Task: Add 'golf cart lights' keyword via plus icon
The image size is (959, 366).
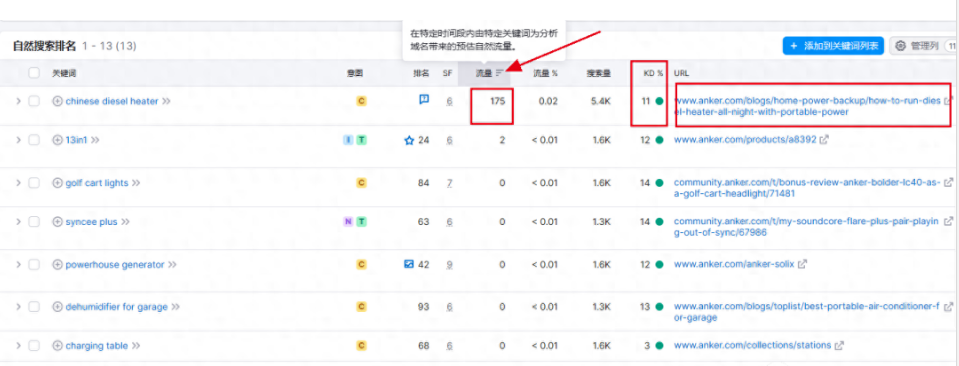Action: pyautogui.click(x=57, y=182)
